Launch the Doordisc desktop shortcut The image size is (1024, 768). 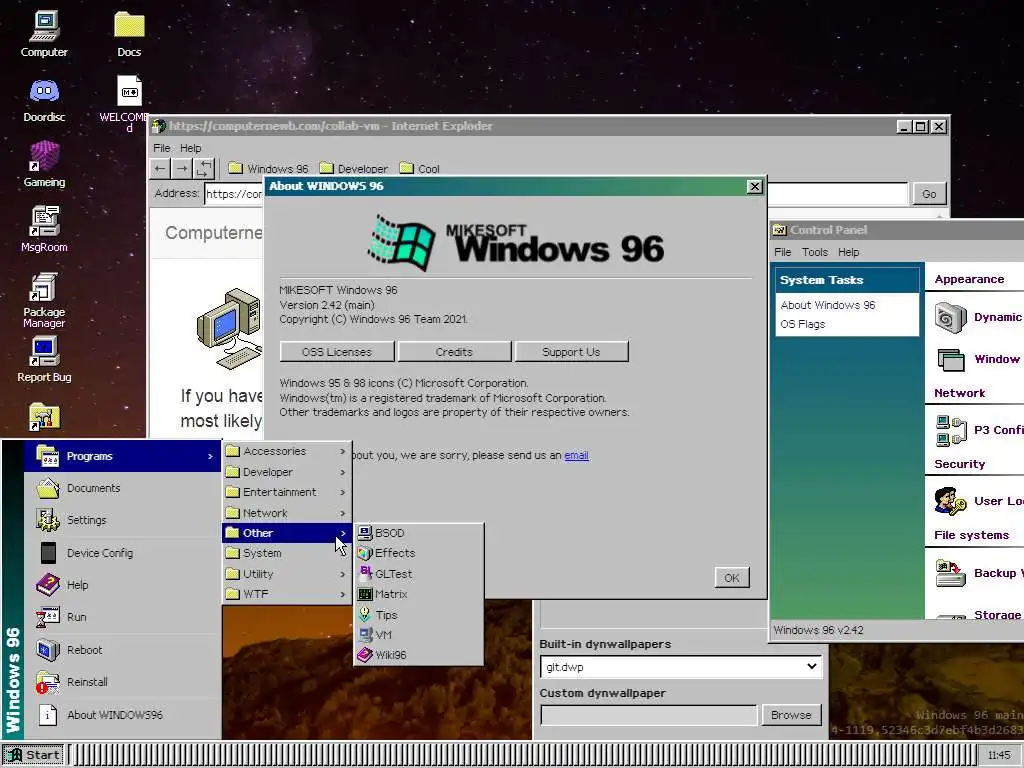pyautogui.click(x=44, y=99)
